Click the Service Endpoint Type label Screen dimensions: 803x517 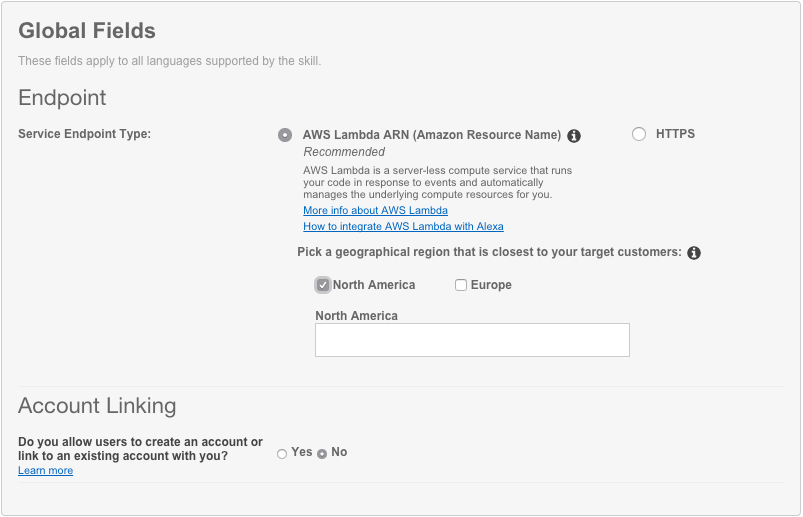pos(84,134)
